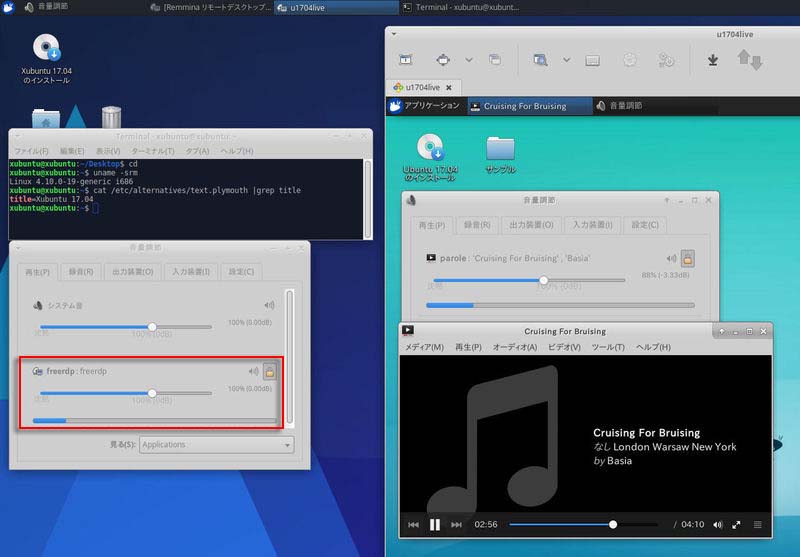
Task: Open Parole ツール(T) menu
Action: pyautogui.click(x=608, y=347)
